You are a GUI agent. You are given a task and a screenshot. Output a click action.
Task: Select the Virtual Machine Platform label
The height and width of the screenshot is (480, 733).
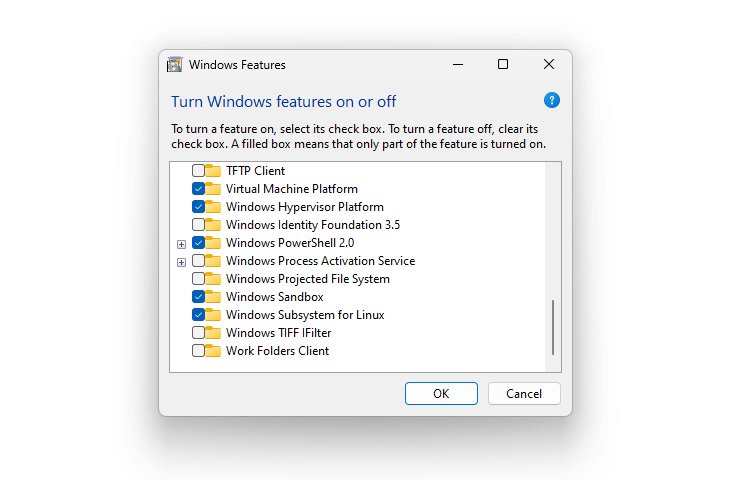tap(292, 189)
